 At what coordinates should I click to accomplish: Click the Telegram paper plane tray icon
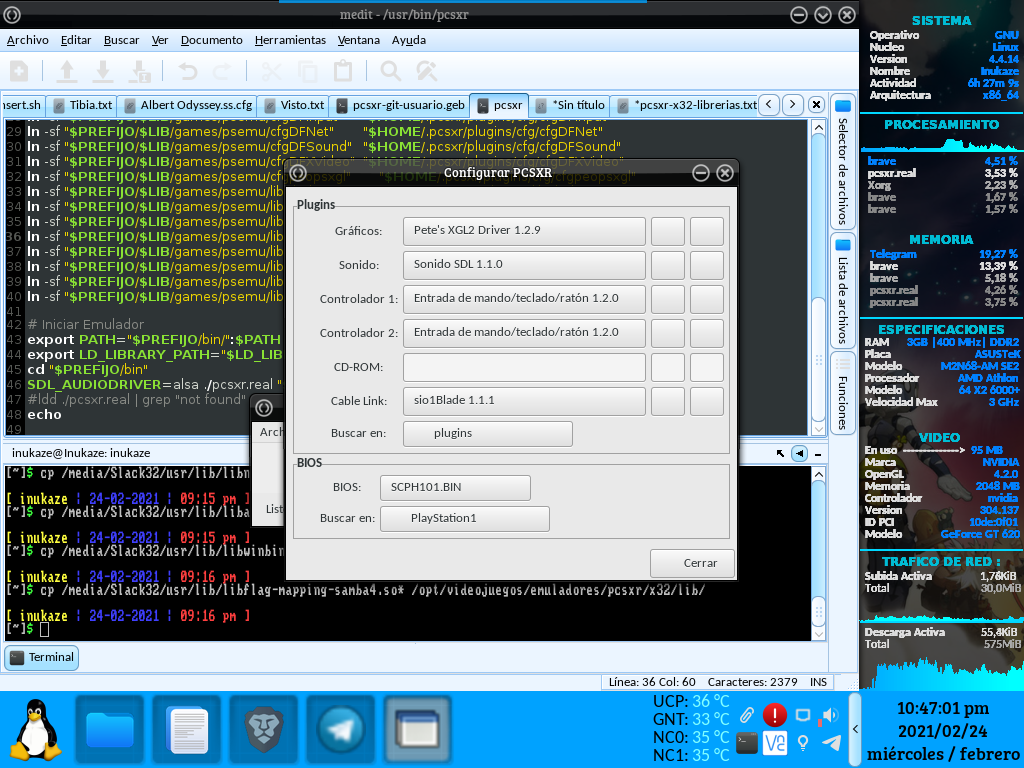(x=831, y=743)
